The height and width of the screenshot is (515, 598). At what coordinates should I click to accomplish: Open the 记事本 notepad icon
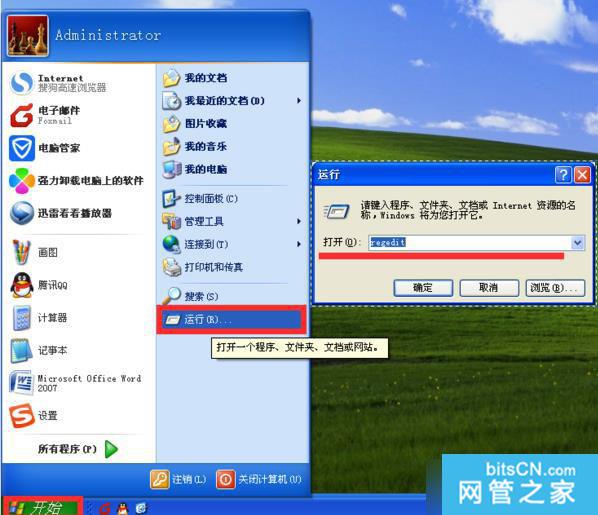[21, 351]
